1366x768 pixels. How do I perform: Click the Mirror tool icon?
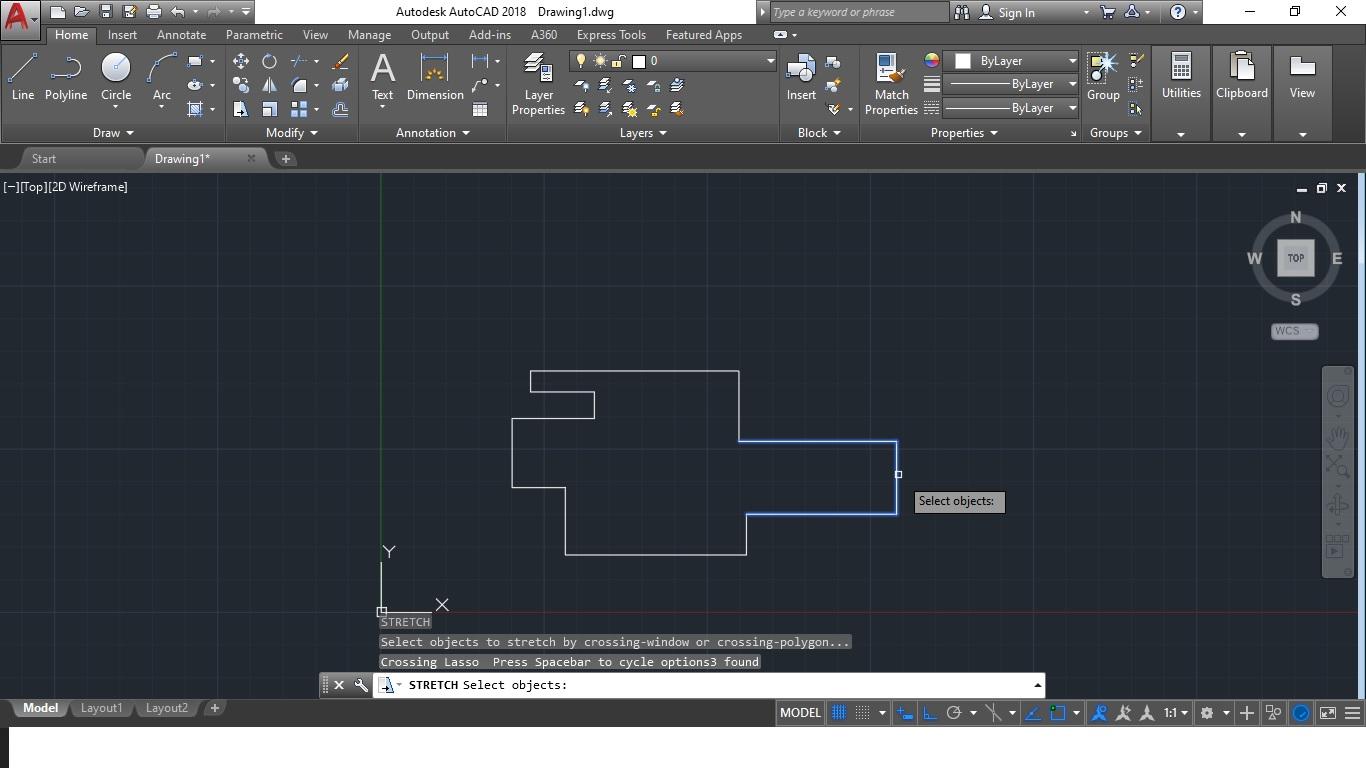tap(269, 85)
